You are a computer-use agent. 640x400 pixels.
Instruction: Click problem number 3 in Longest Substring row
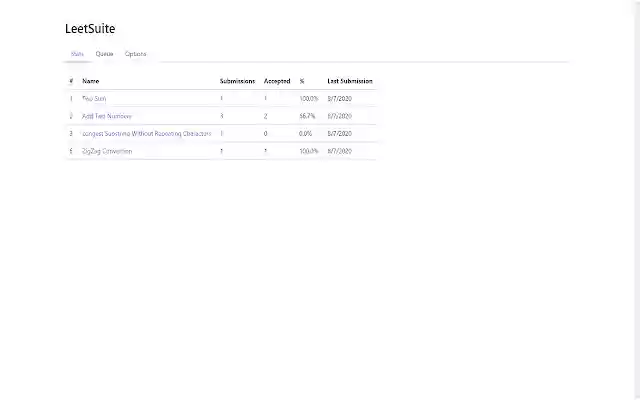(x=71, y=134)
